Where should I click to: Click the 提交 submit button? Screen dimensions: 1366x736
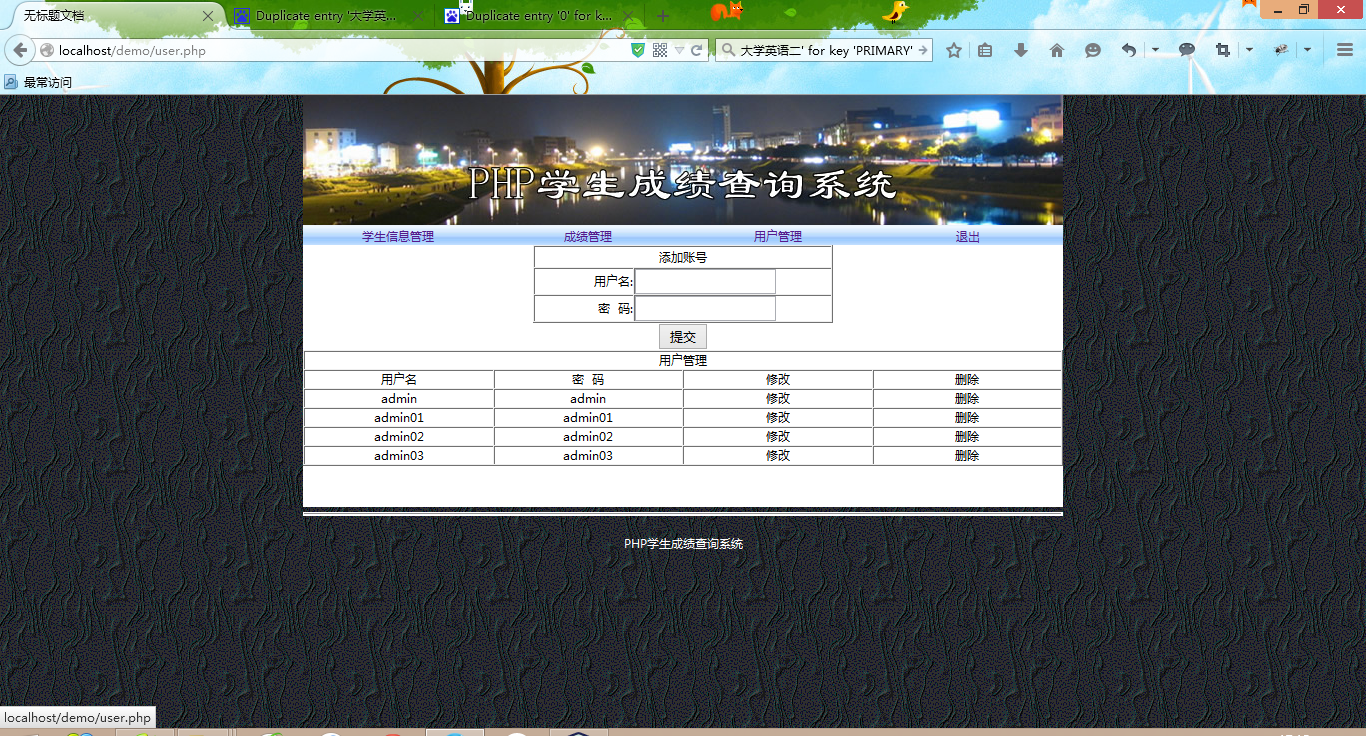[683, 336]
